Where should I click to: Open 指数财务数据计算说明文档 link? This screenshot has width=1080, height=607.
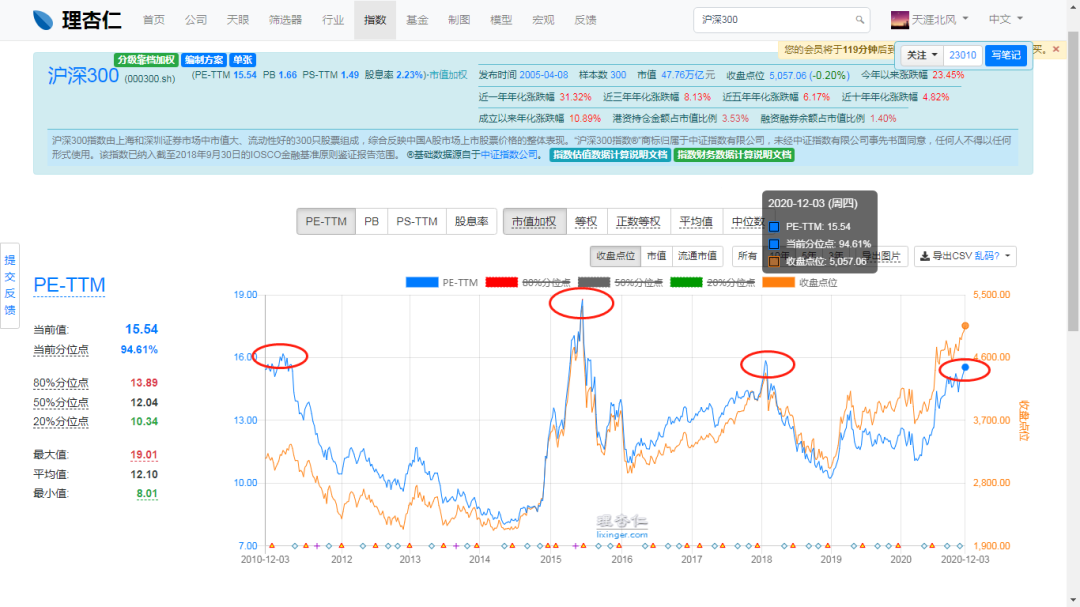[x=734, y=155]
